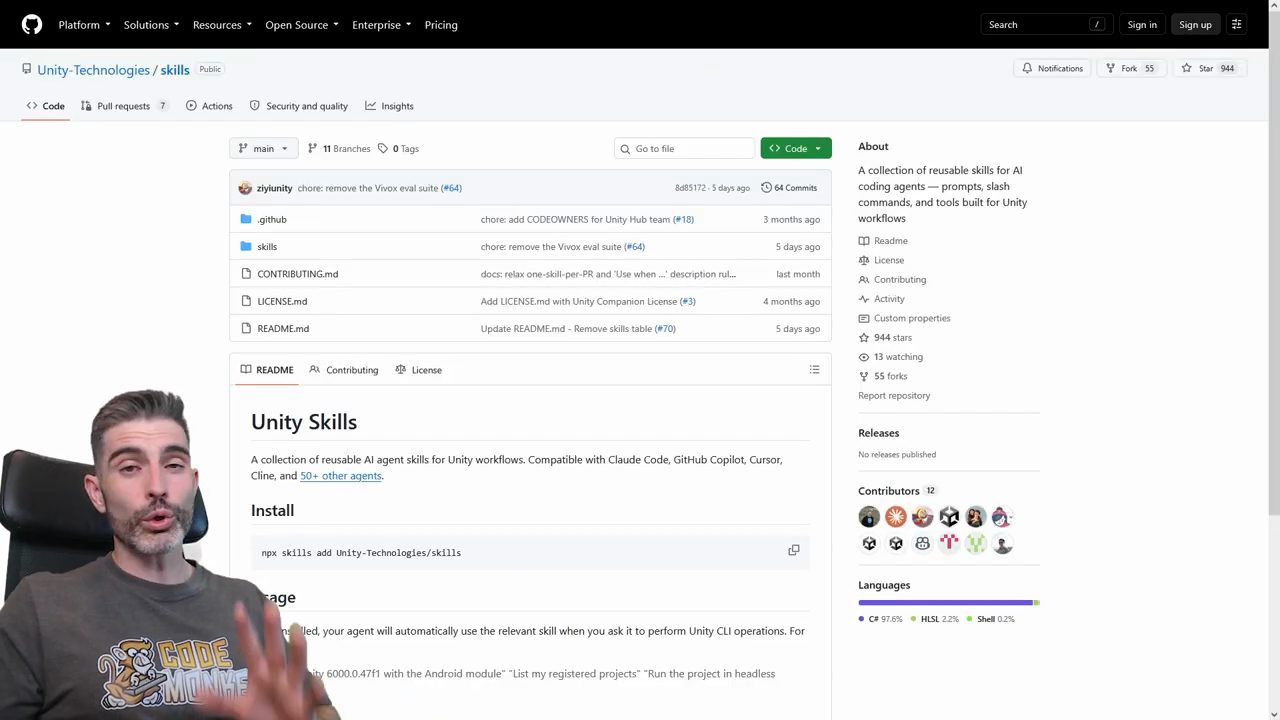Viewport: 1280px width, 720px height.
Task: Star the repository
Action: coord(1209,68)
